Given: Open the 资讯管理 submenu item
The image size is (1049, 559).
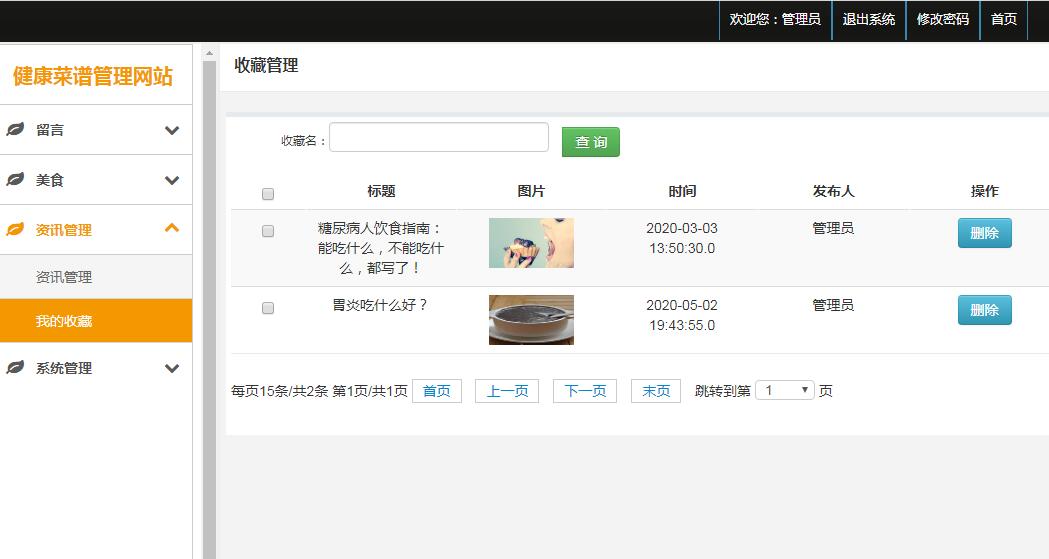Looking at the screenshot, I should click(x=96, y=277).
